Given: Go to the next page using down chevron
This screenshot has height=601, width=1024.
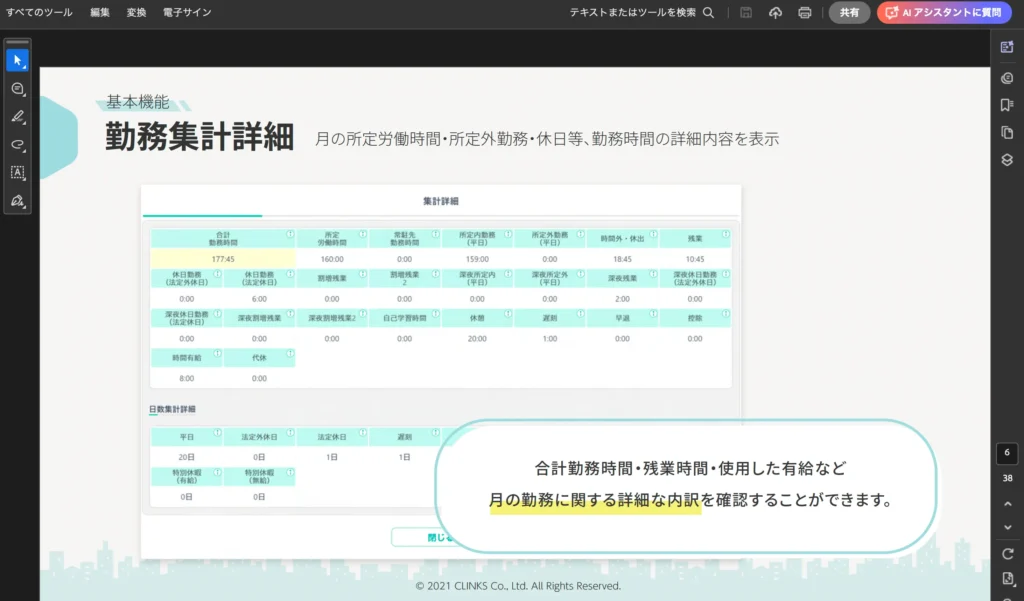Looking at the screenshot, I should pos(1007,527).
